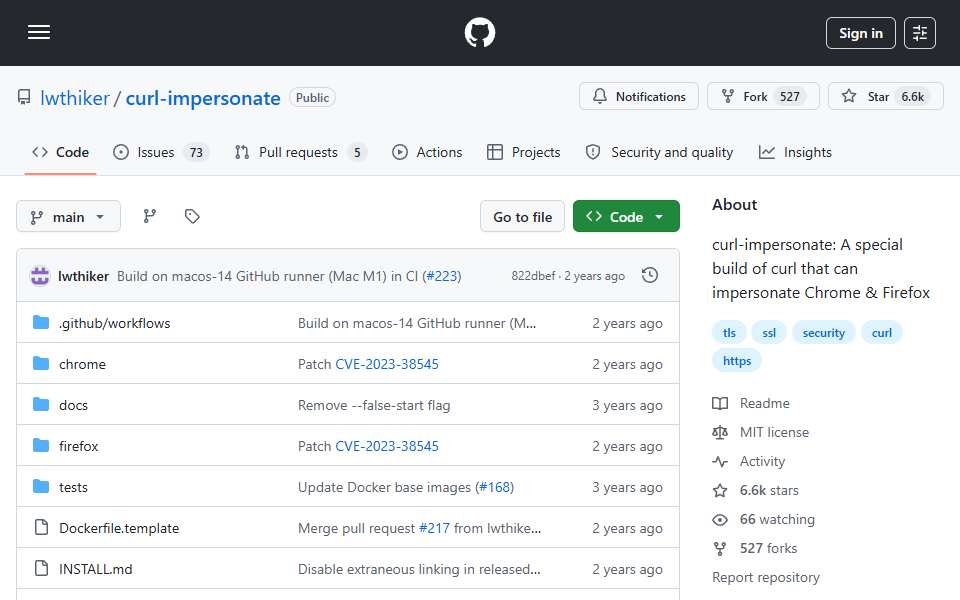Select the https topic tag
Viewport: 960px width, 600px height.
click(x=737, y=361)
